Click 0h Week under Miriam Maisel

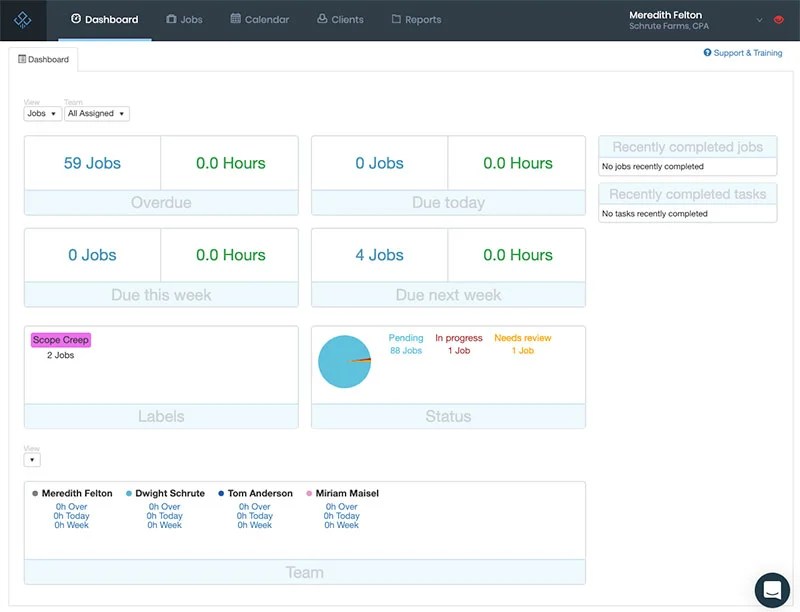click(x=341, y=525)
